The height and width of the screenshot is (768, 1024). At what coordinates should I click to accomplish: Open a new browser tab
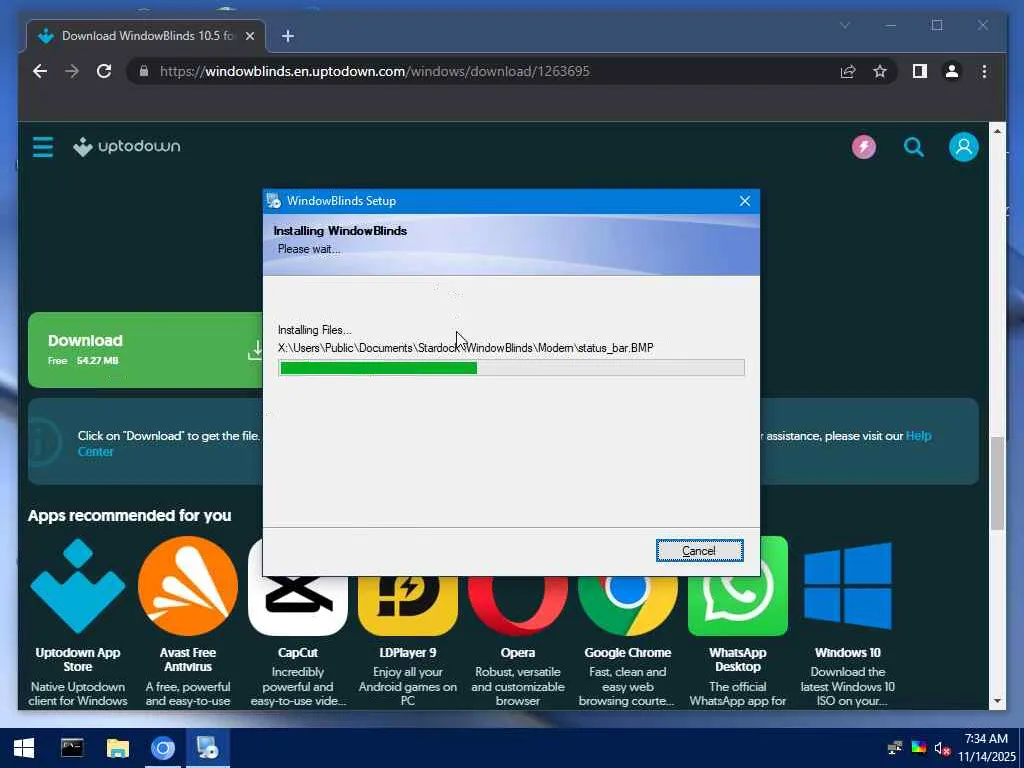(x=288, y=36)
